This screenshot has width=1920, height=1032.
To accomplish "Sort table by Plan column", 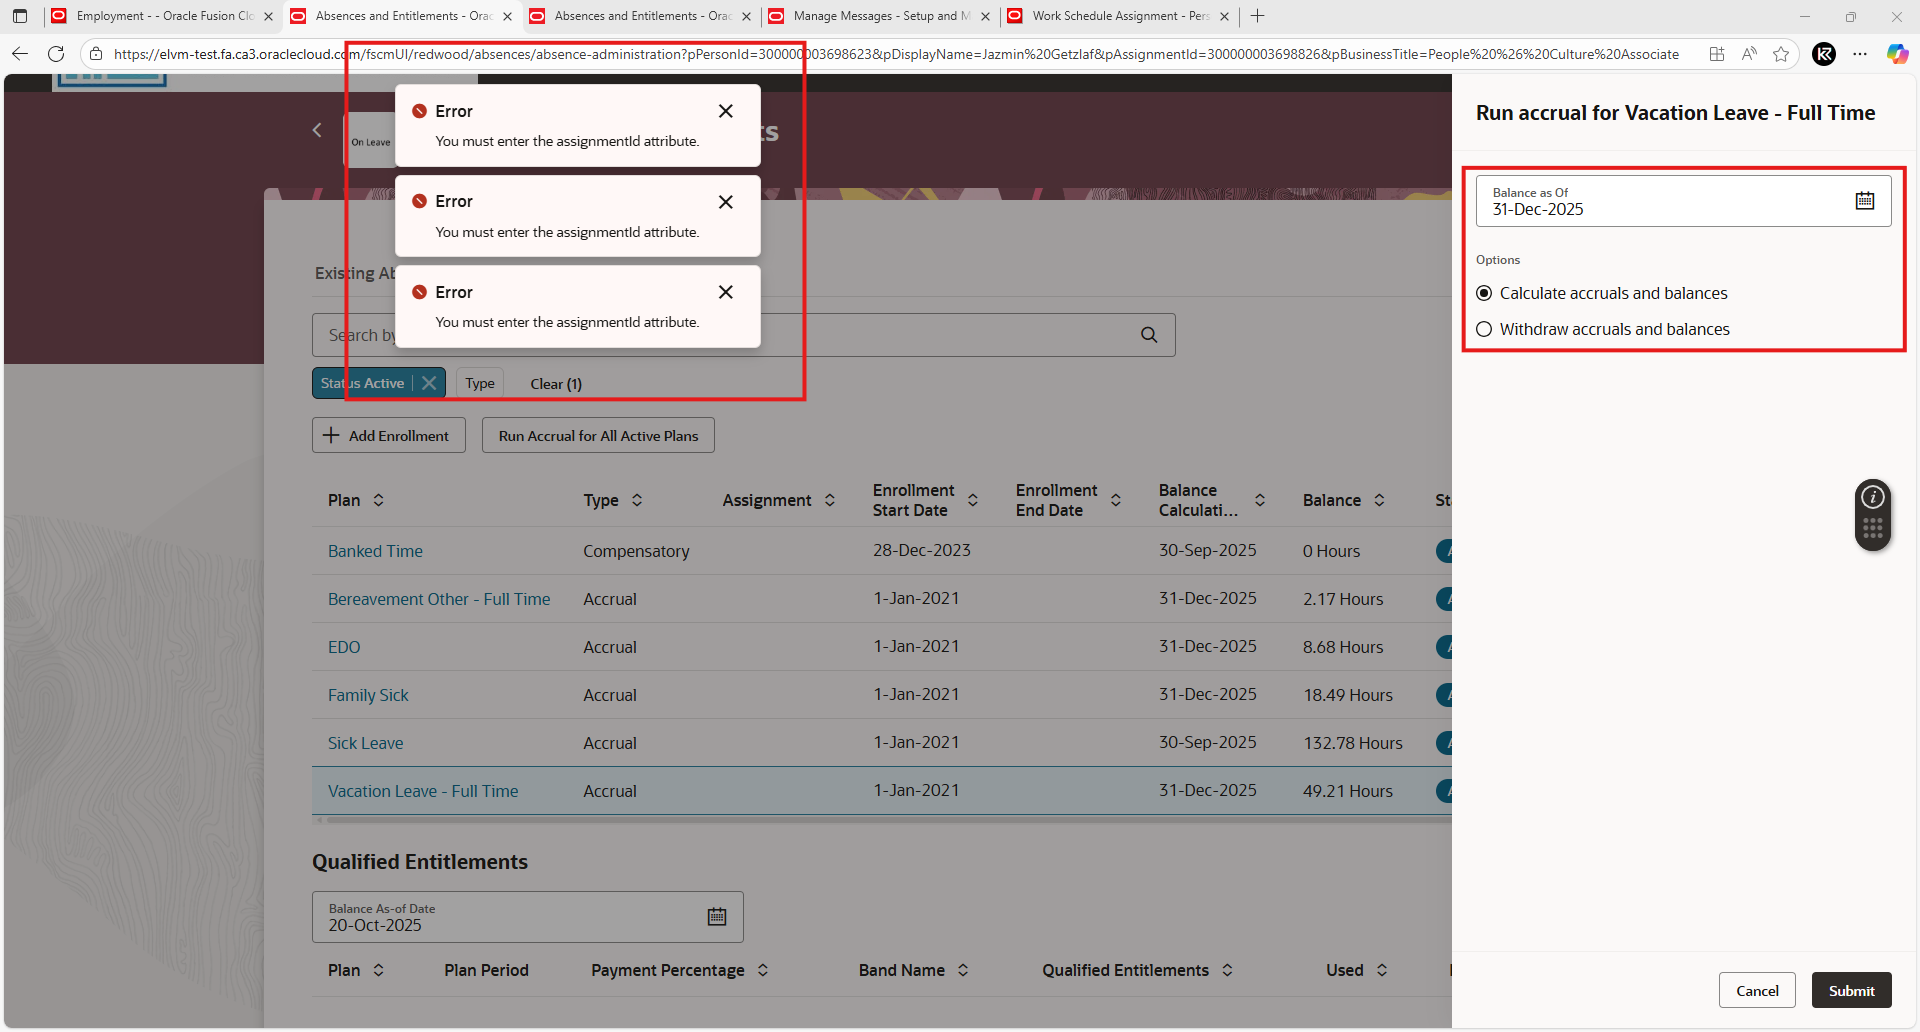I will pyautogui.click(x=378, y=500).
